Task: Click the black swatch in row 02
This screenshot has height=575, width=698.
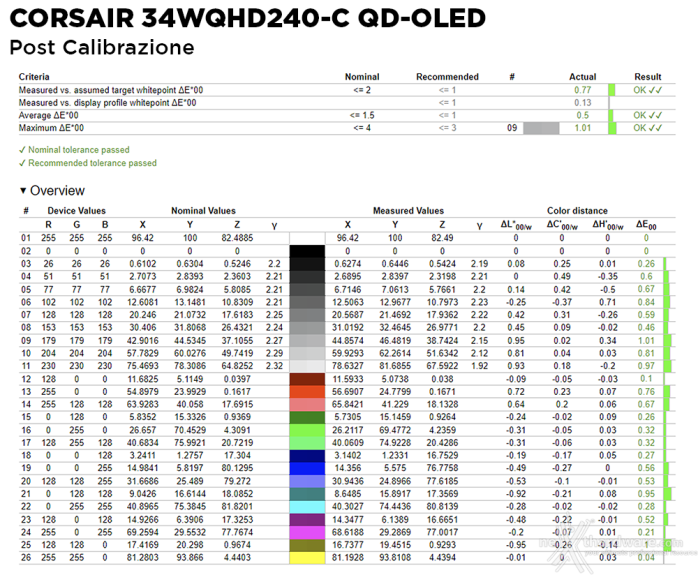Action: coord(307,251)
